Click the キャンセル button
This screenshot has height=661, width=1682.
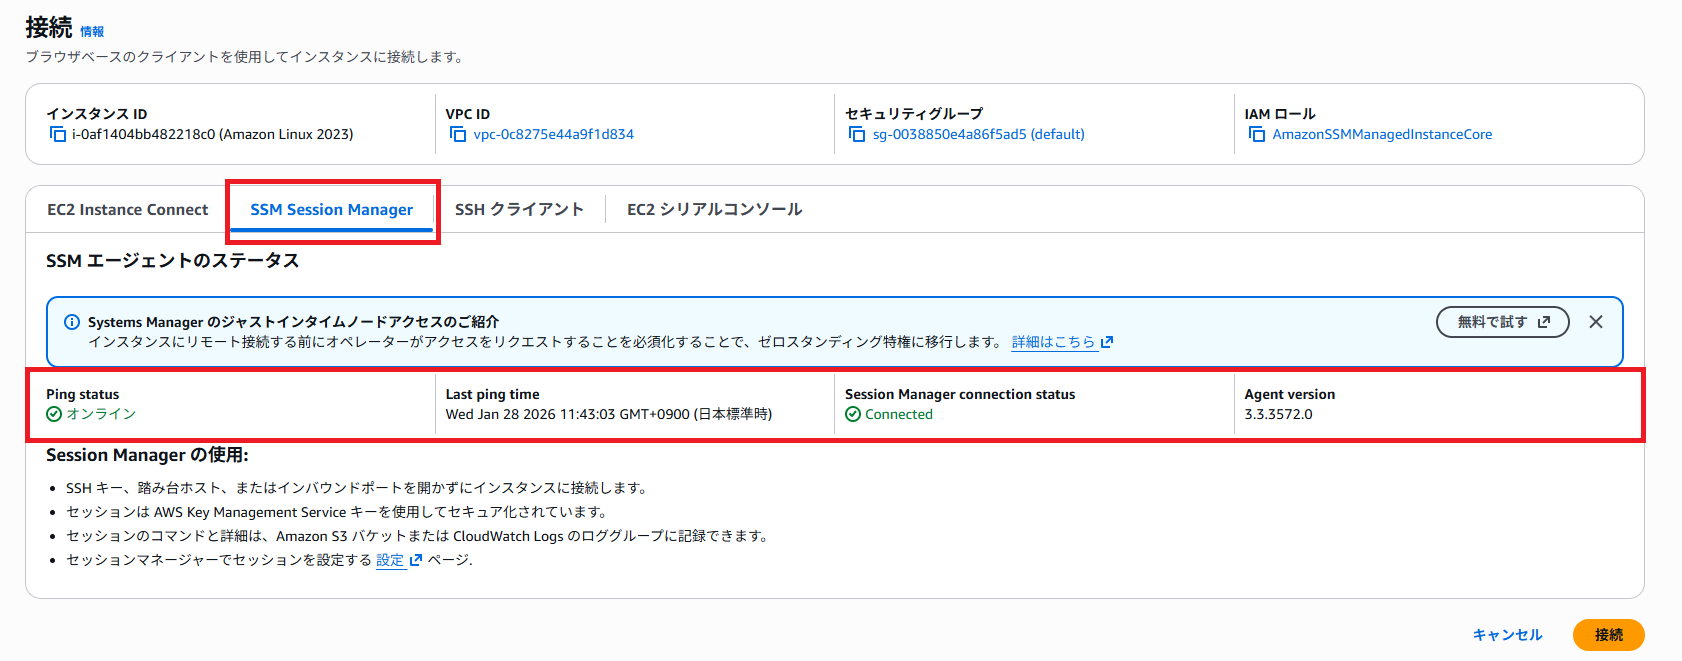coord(1507,635)
